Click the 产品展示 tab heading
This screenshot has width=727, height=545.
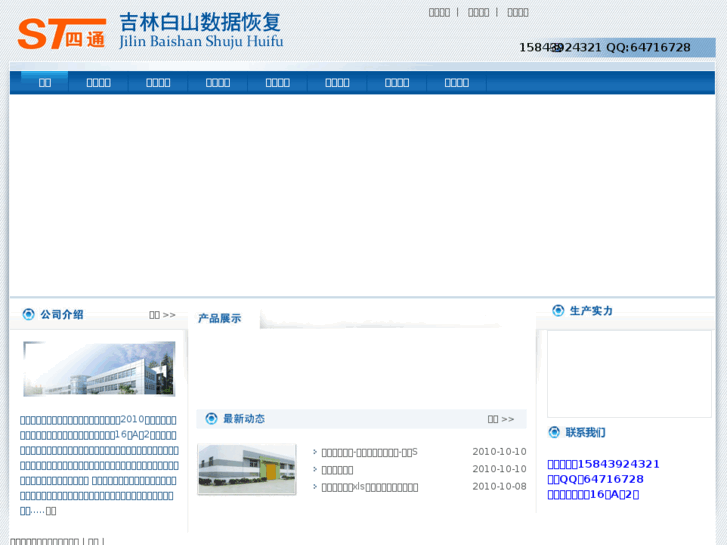click(x=219, y=319)
